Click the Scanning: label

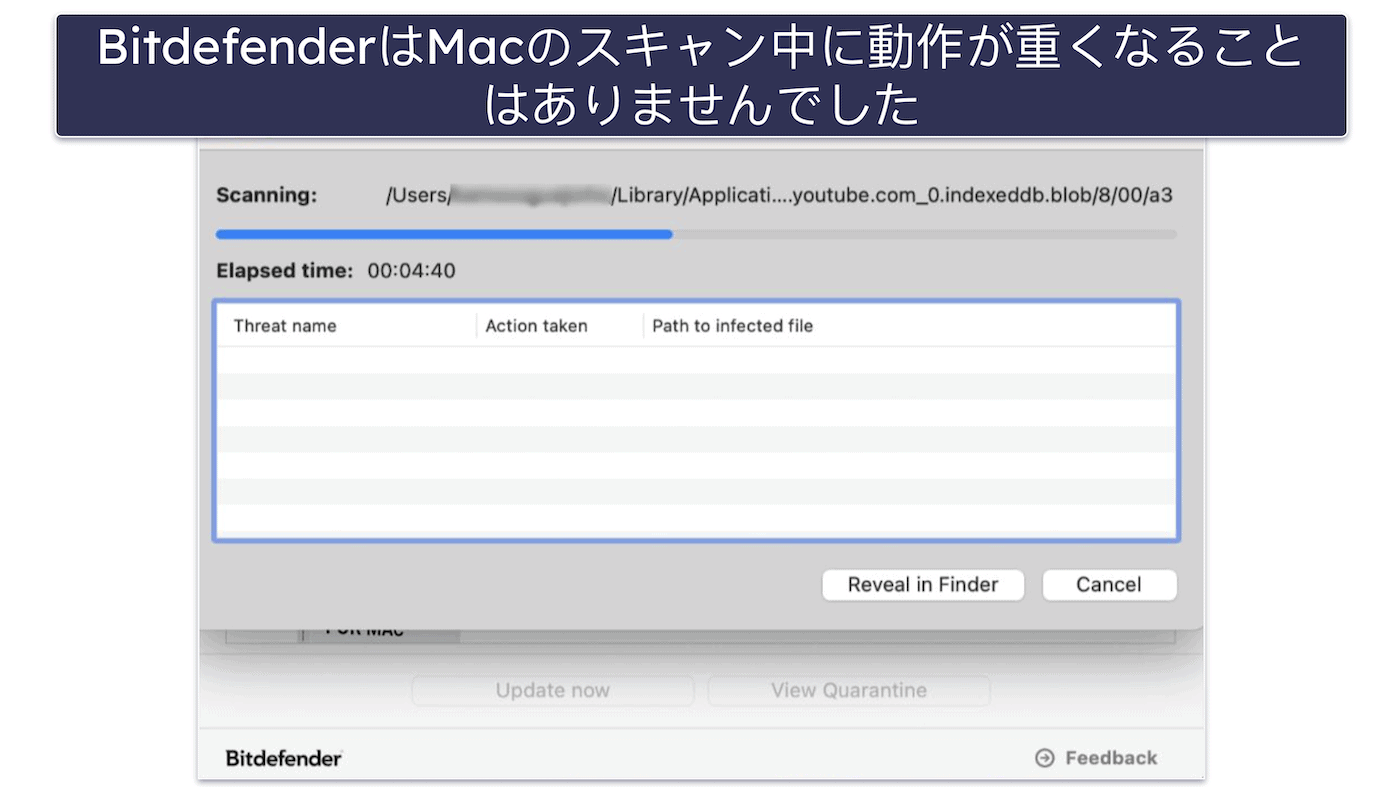[266, 195]
